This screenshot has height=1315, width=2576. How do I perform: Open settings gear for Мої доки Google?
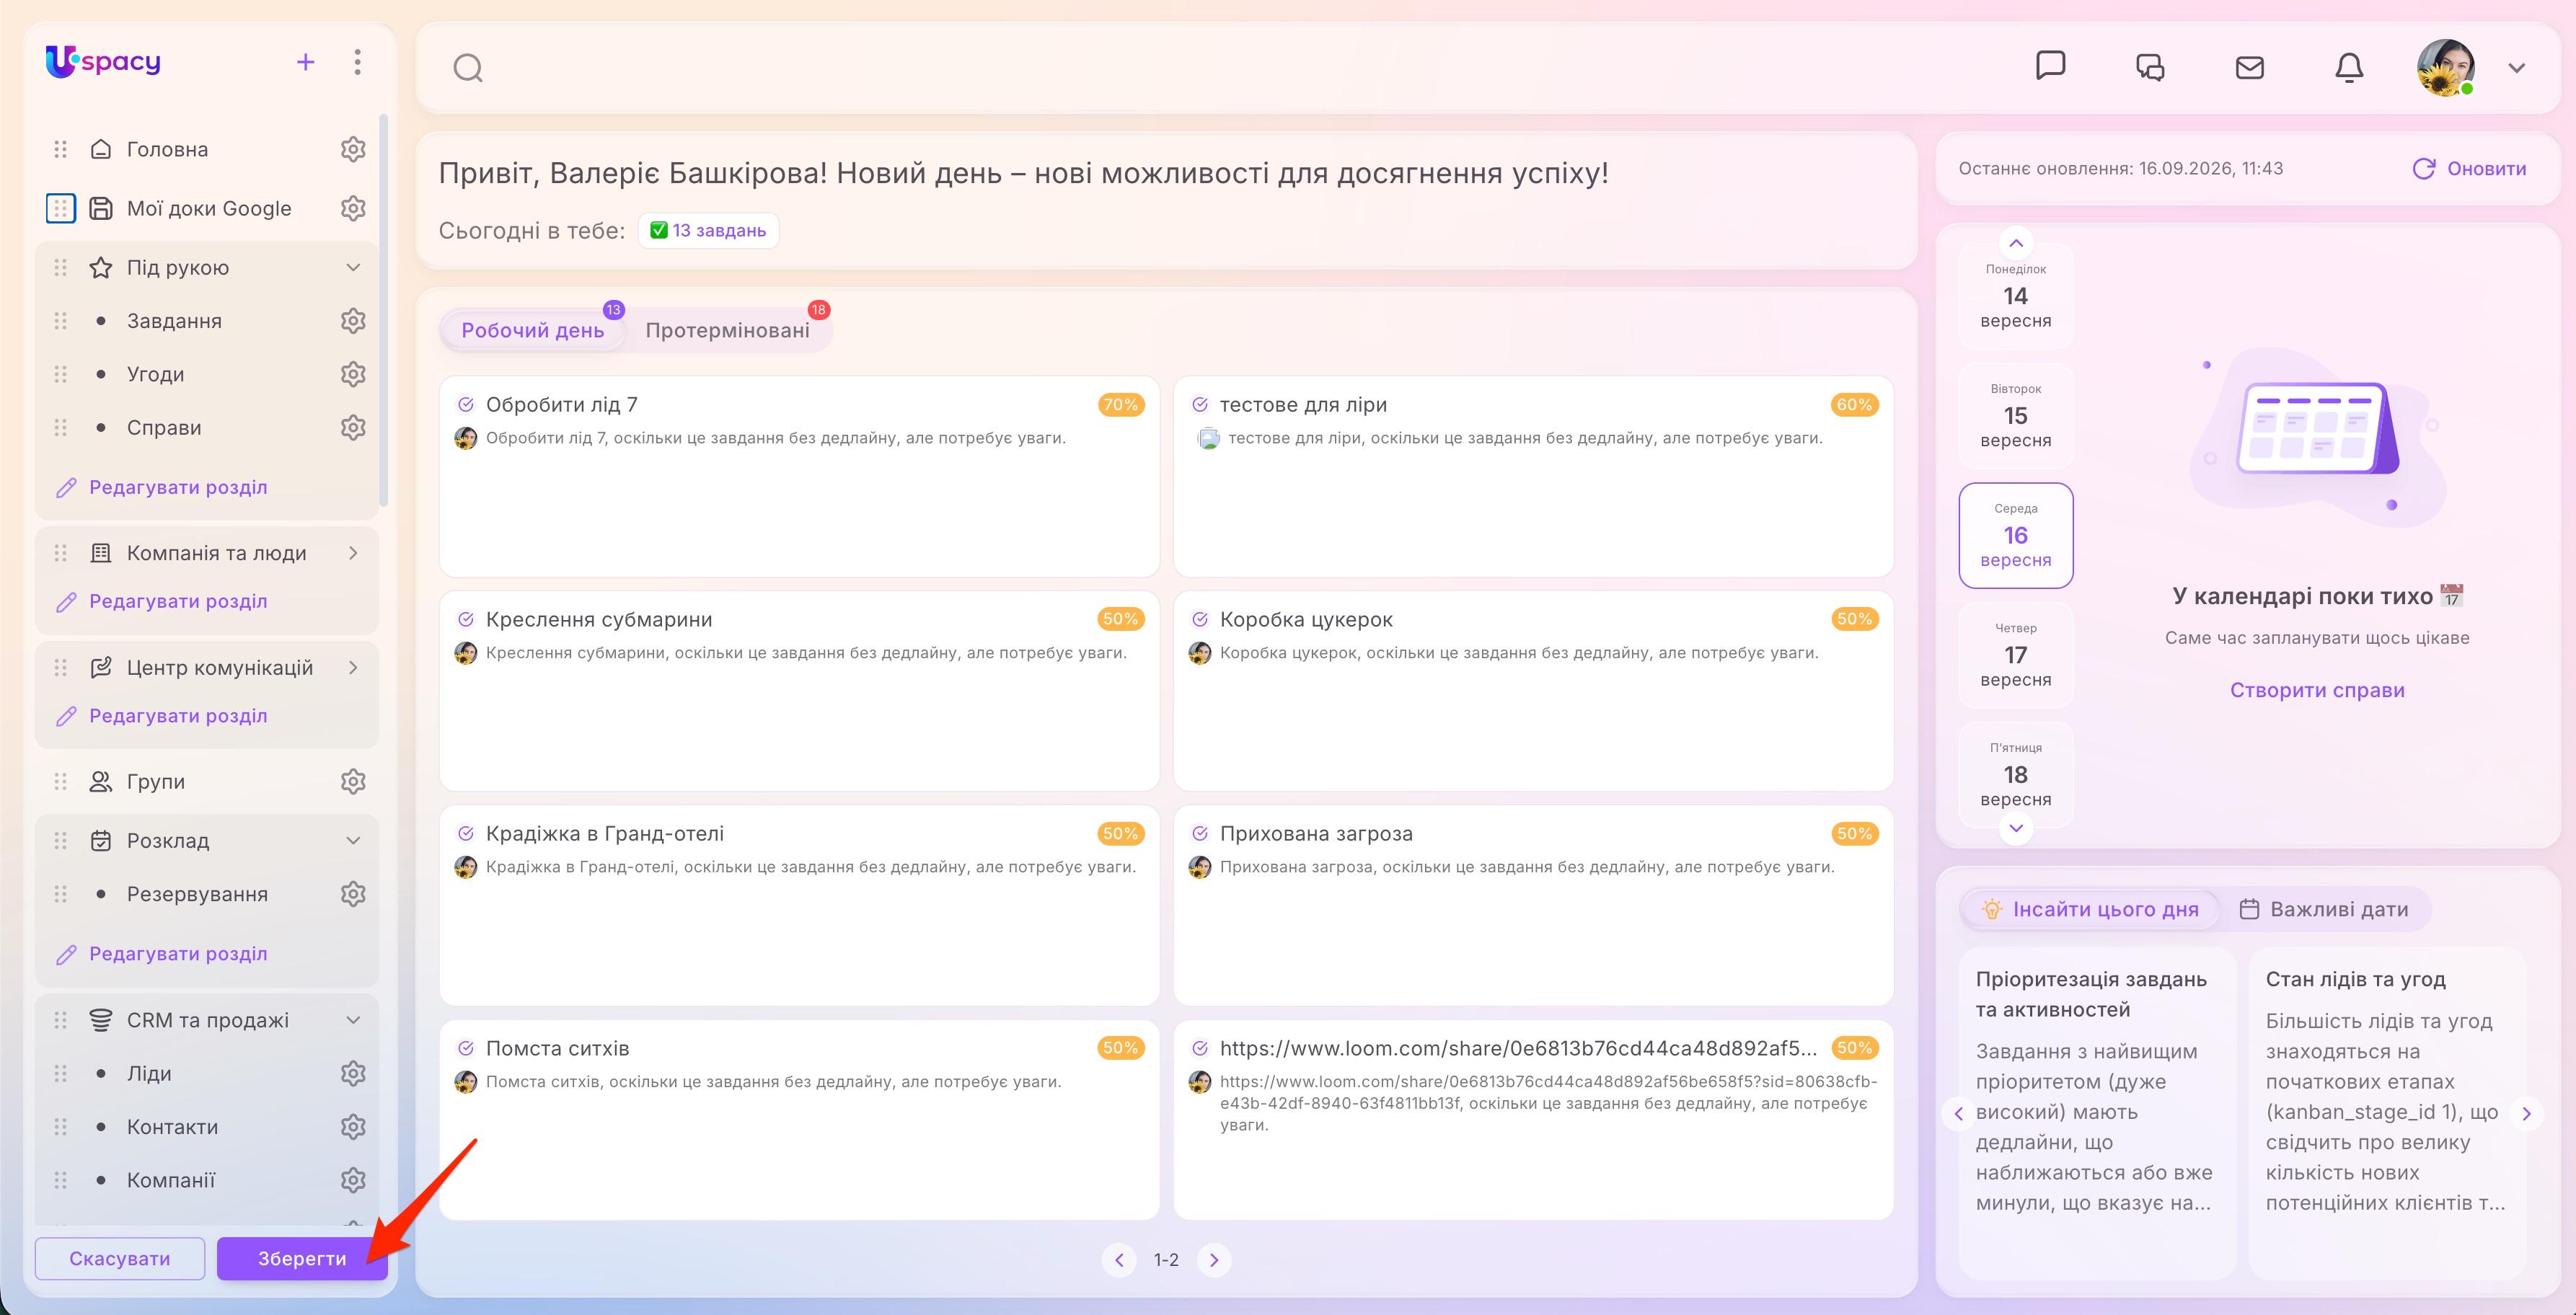coord(353,208)
